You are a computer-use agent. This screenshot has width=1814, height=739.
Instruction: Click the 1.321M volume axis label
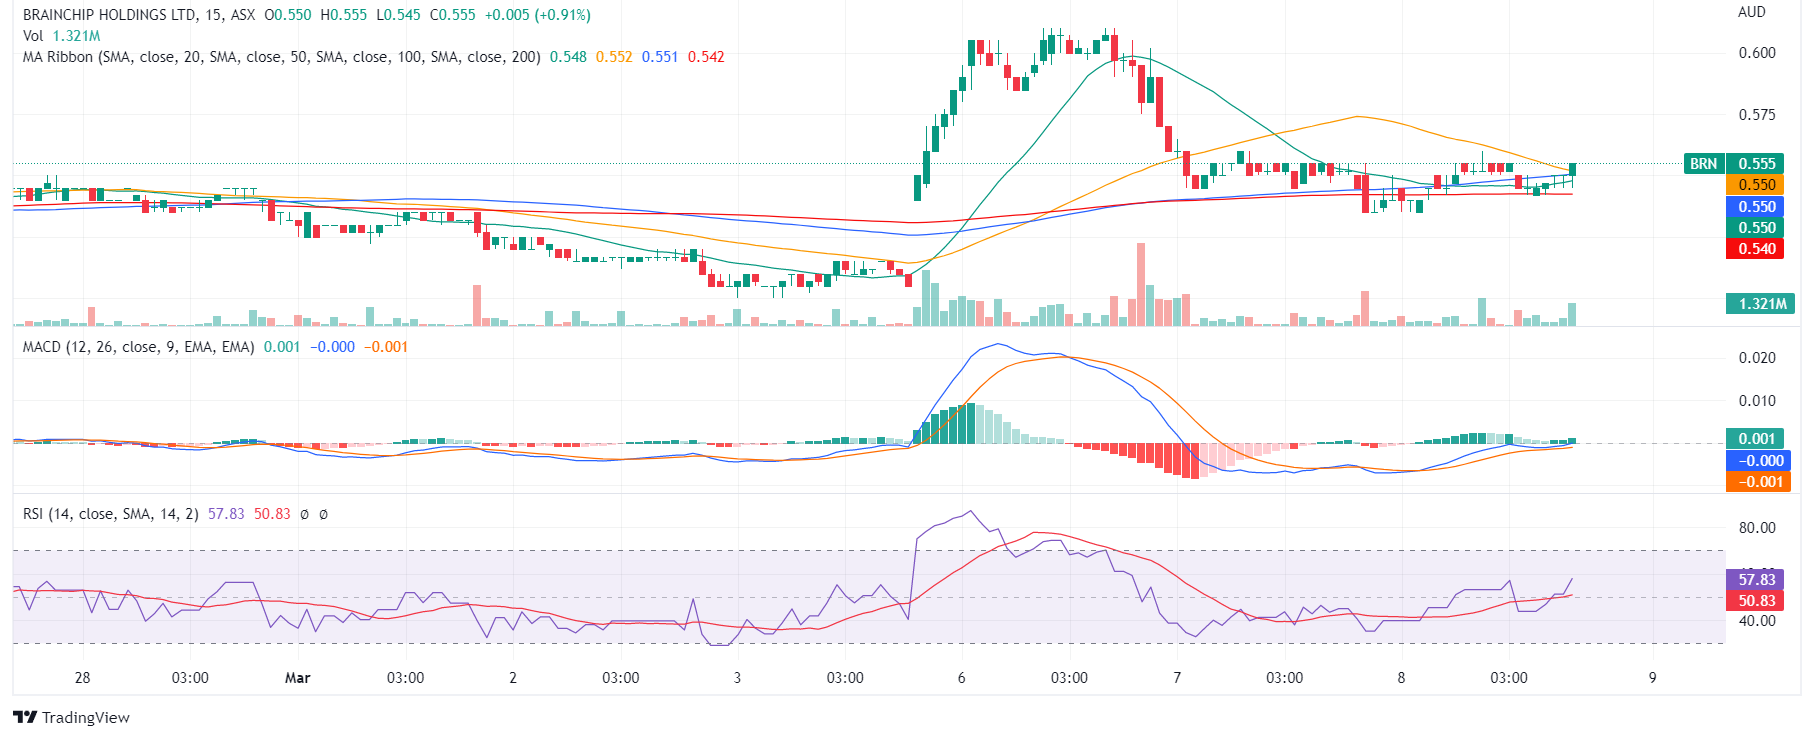[x=1761, y=303]
